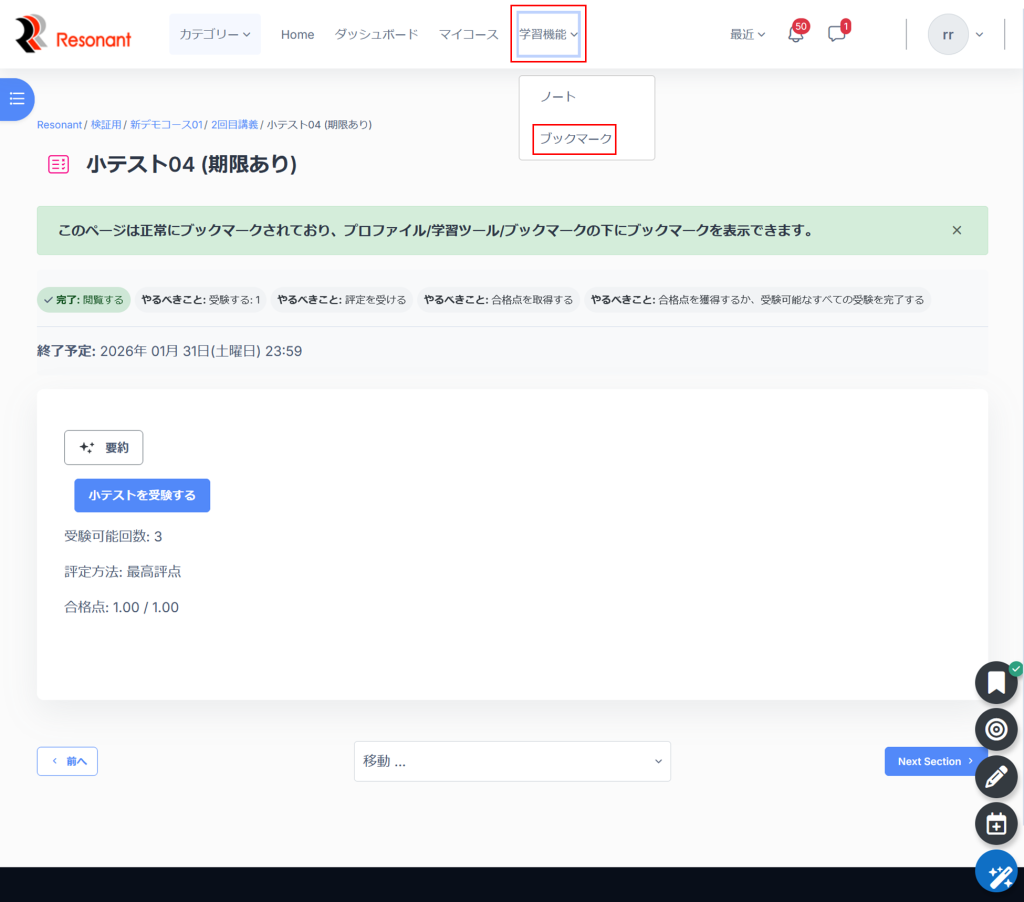Click the 小テストを受験する button

click(x=142, y=495)
